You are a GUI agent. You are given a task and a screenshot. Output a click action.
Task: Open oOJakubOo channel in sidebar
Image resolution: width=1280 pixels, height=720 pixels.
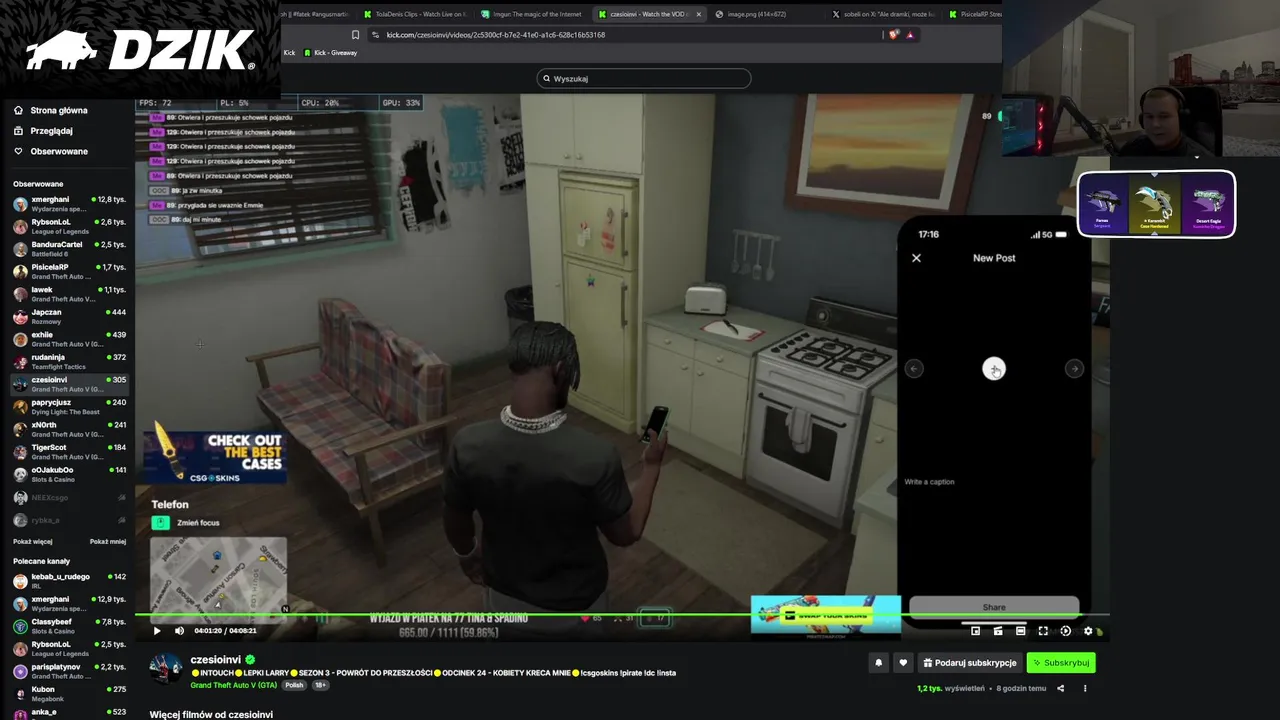tap(70, 474)
